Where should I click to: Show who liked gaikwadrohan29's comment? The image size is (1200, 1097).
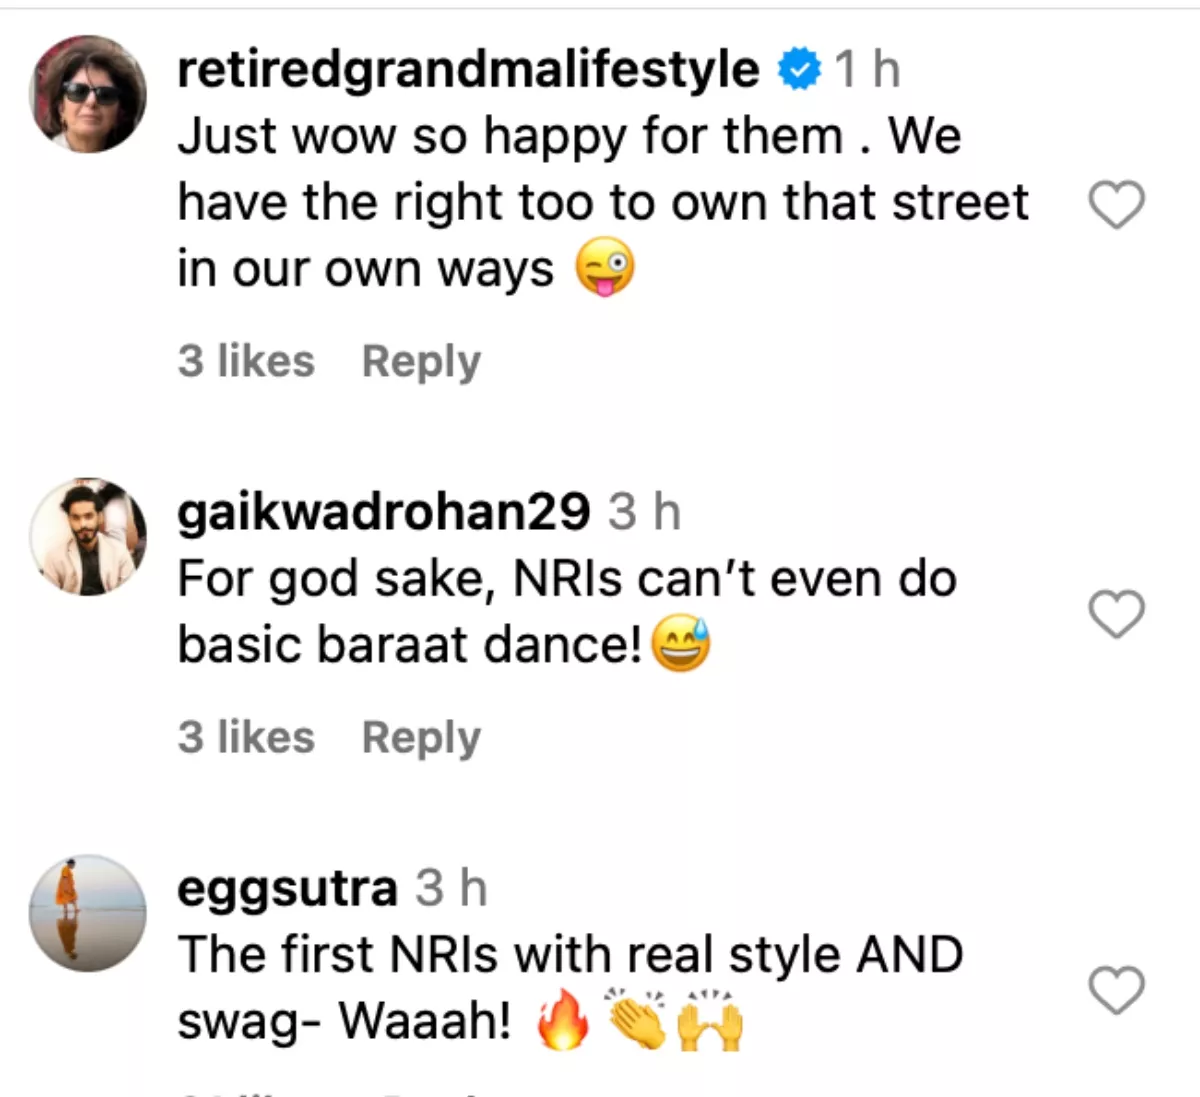pyautogui.click(x=246, y=738)
